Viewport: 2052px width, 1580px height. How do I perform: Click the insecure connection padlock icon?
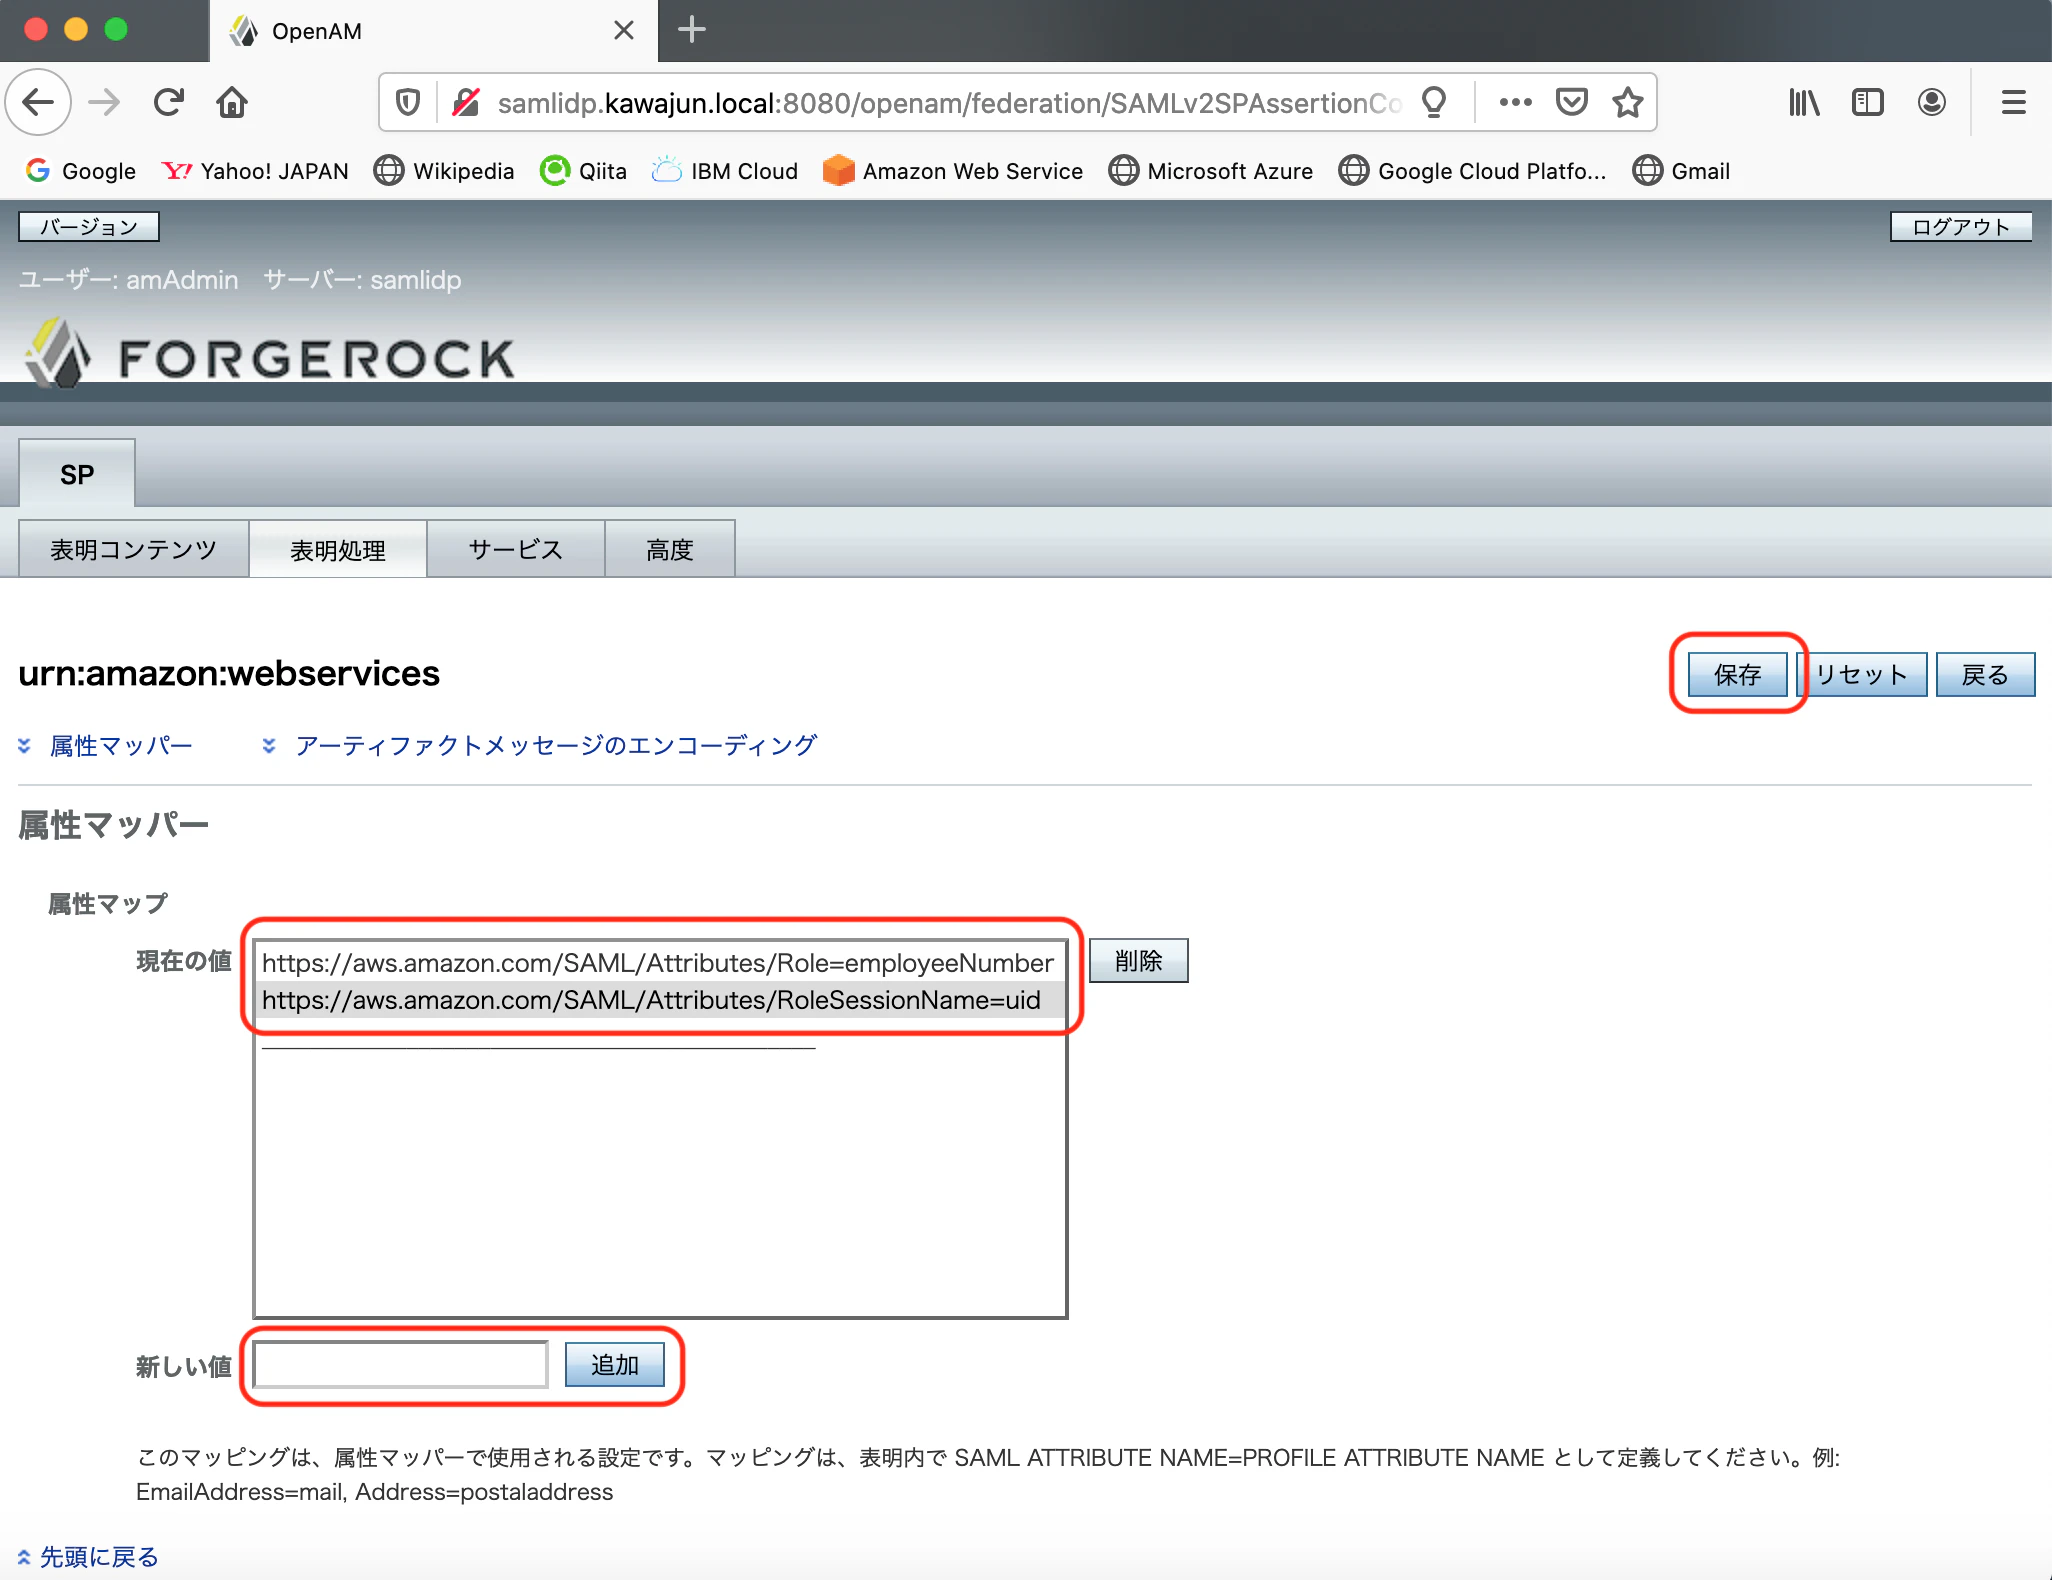466,102
